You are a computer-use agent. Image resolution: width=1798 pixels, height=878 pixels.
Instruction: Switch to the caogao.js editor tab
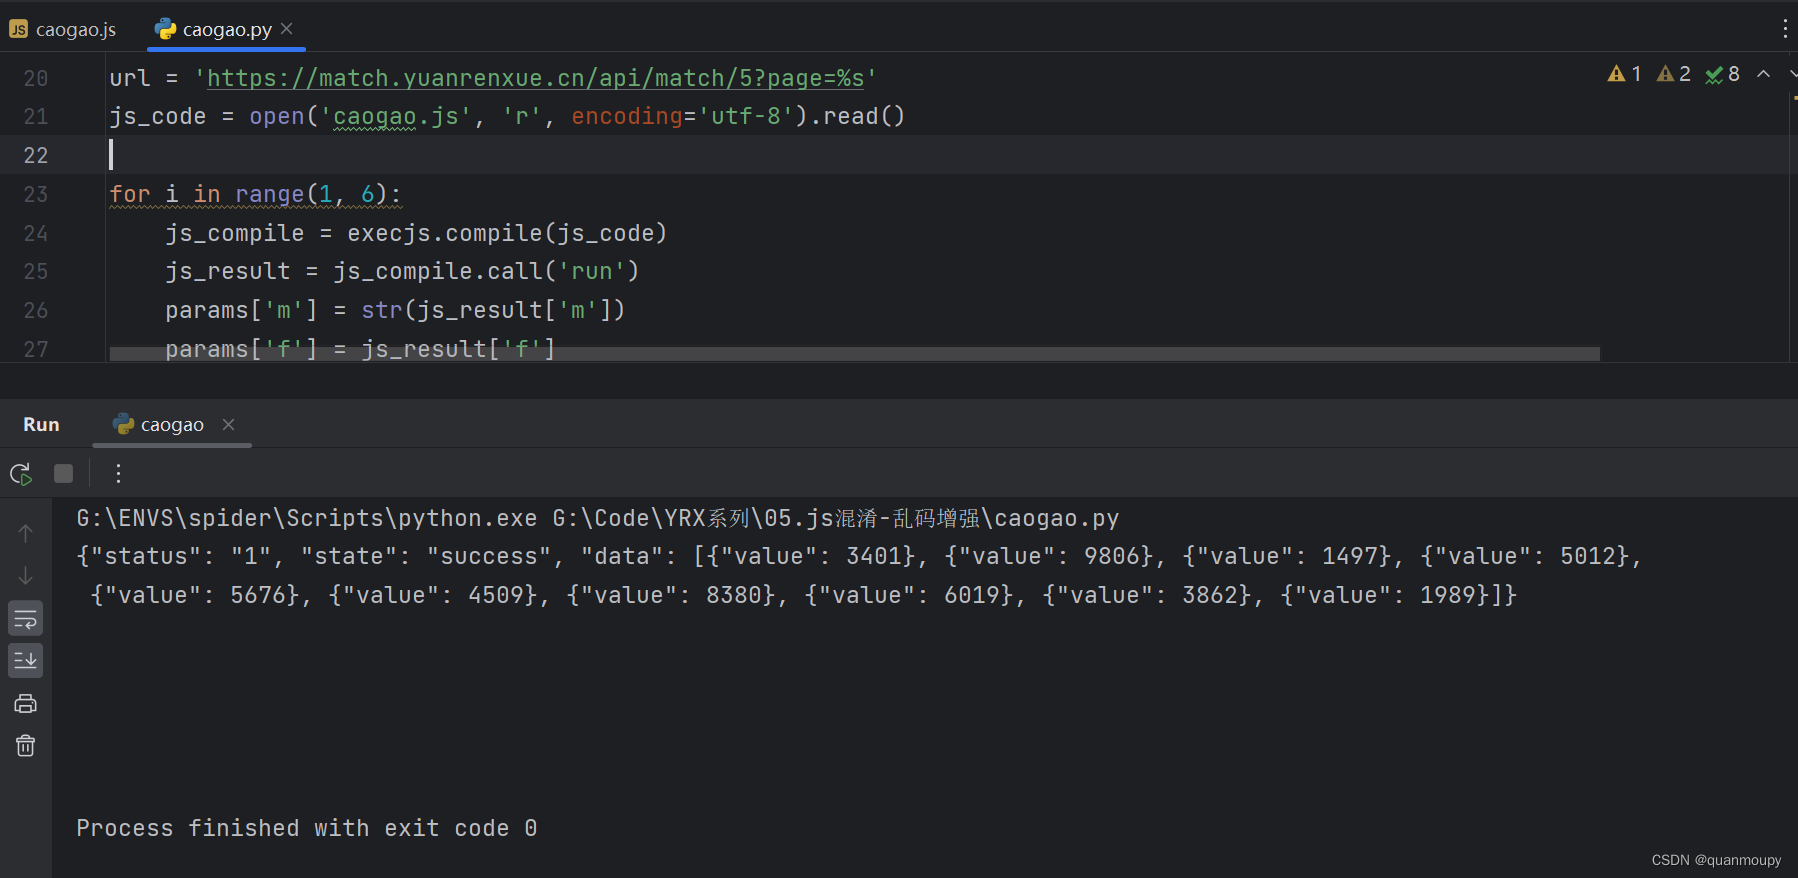point(63,29)
